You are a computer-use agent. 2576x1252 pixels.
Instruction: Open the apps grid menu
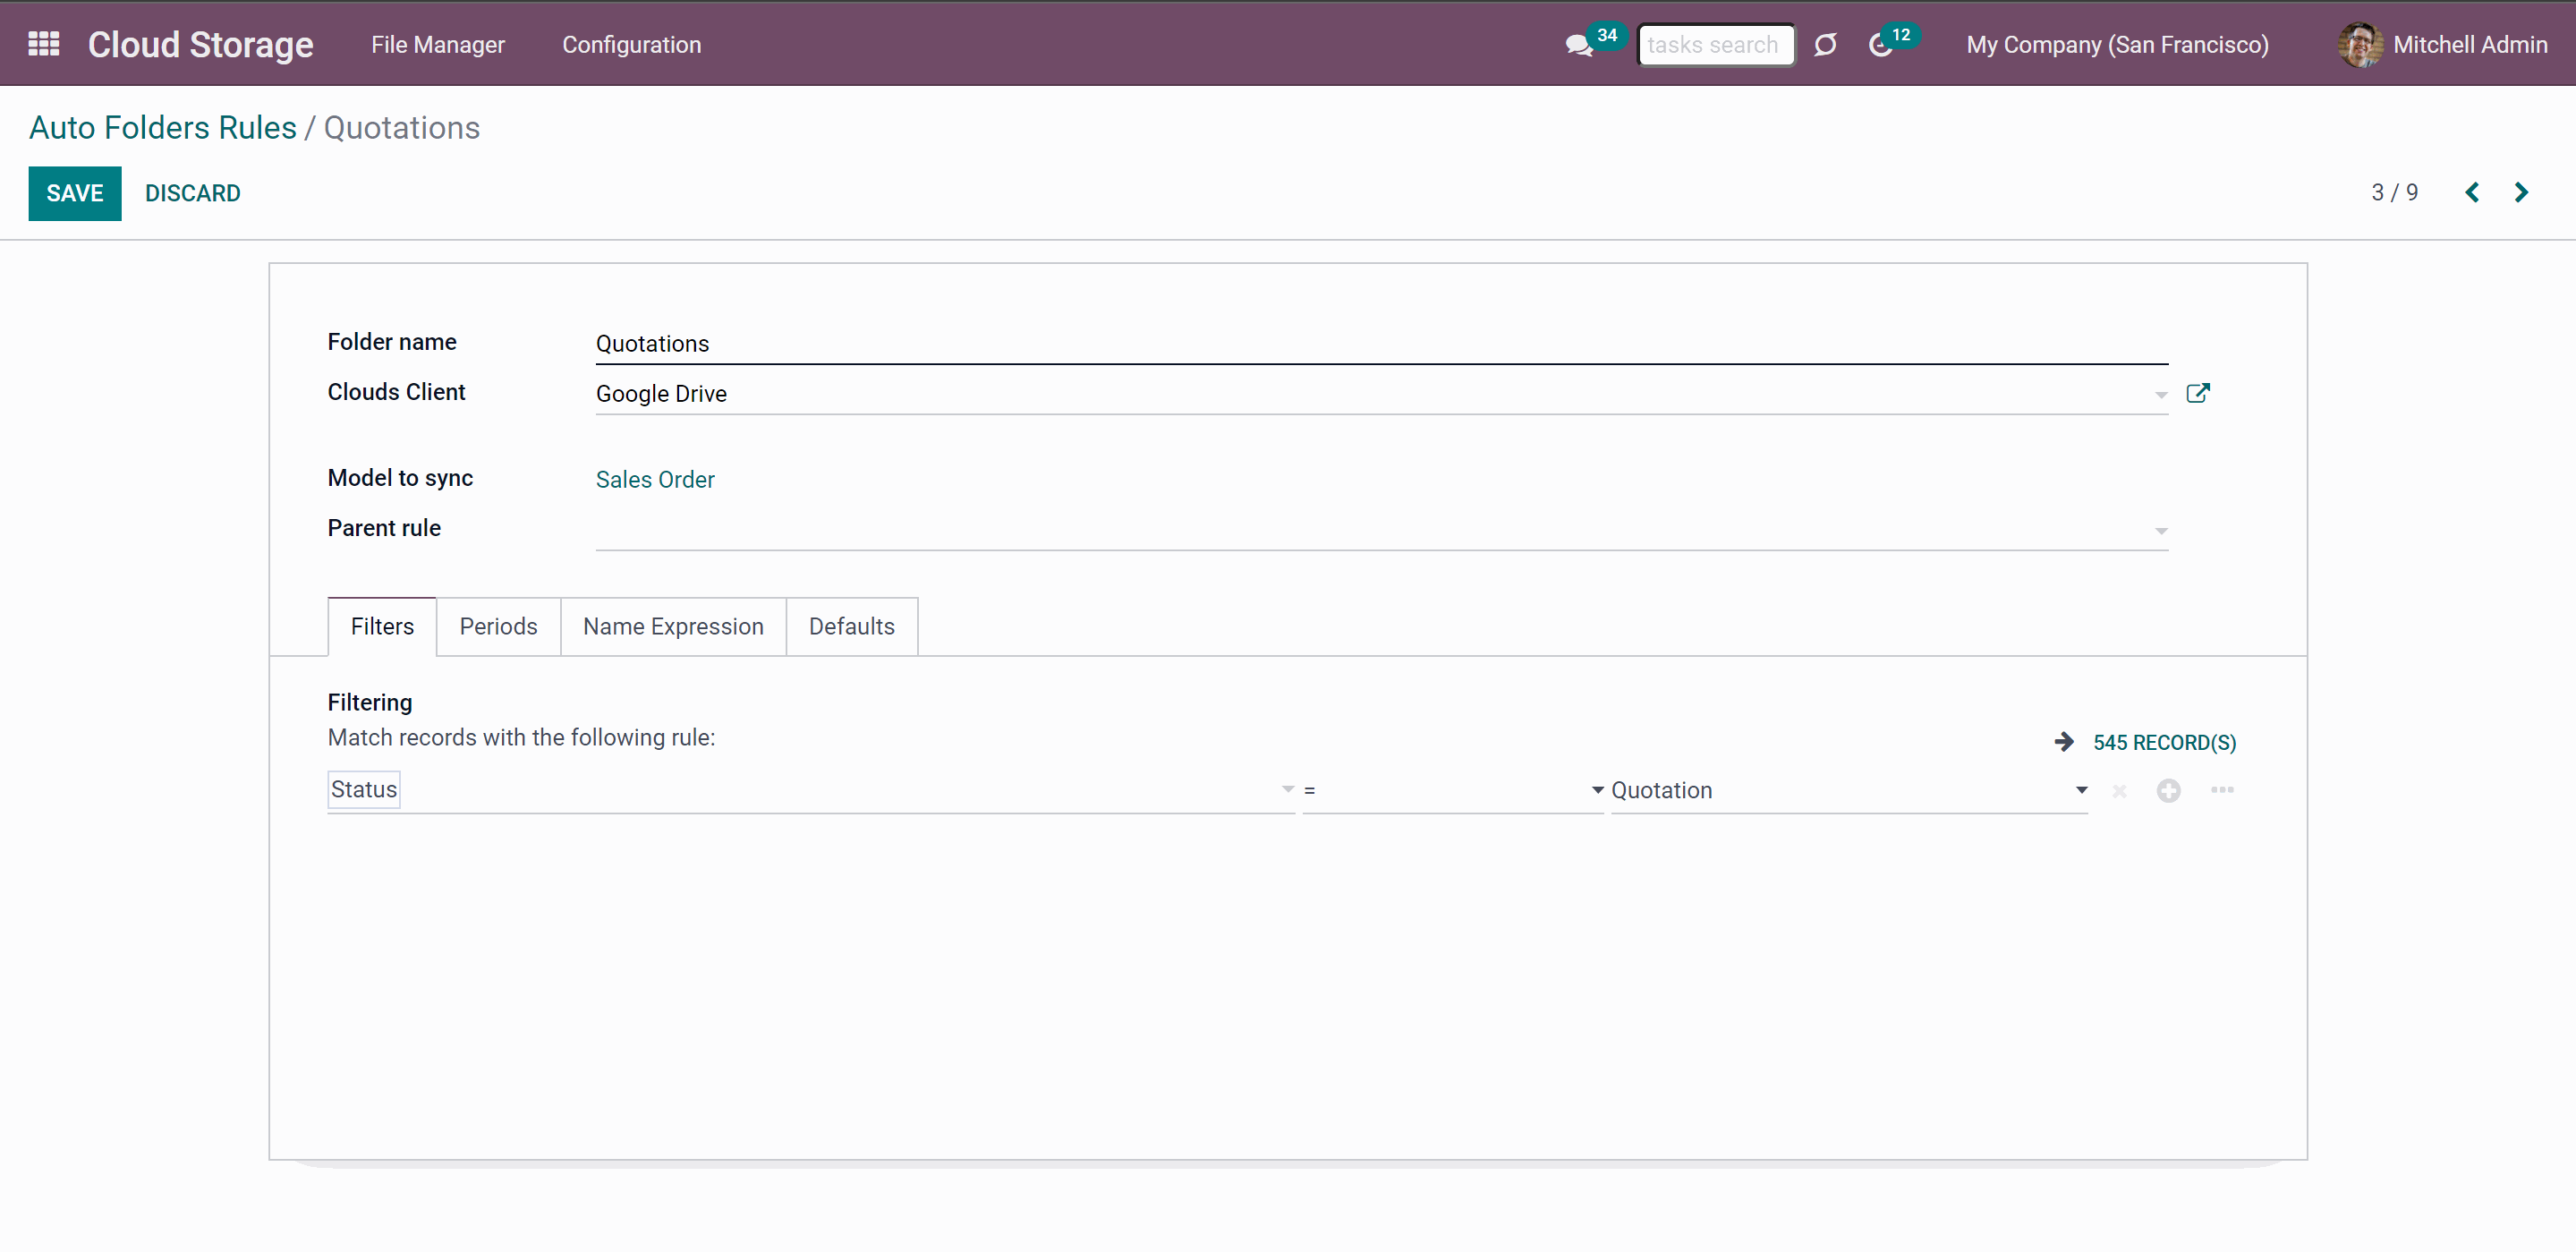point(44,44)
